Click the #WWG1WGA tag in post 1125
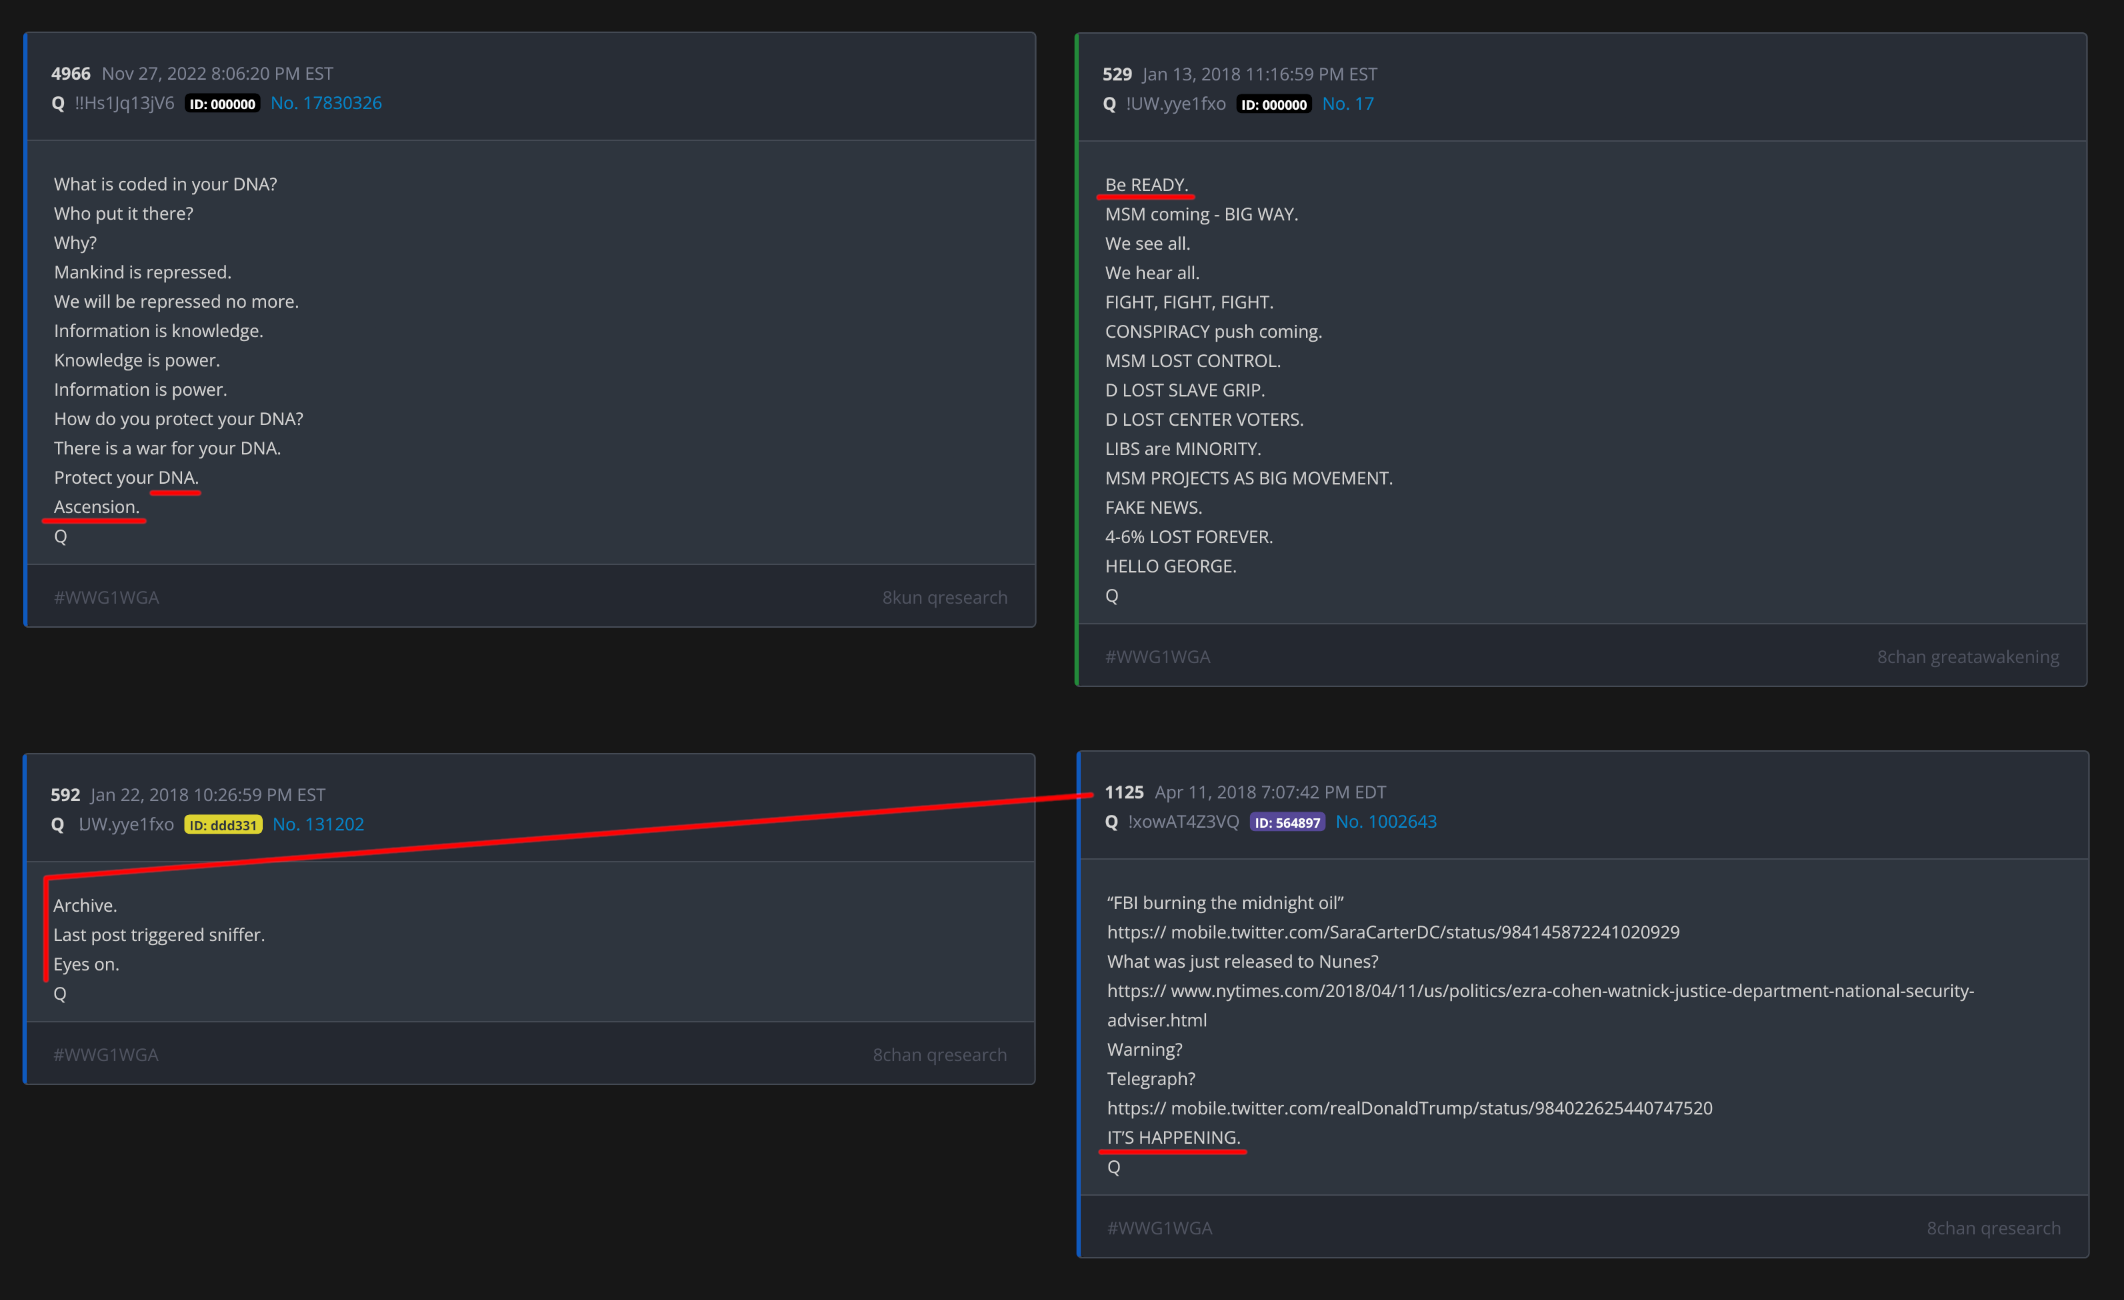2124x1300 pixels. point(1160,1228)
